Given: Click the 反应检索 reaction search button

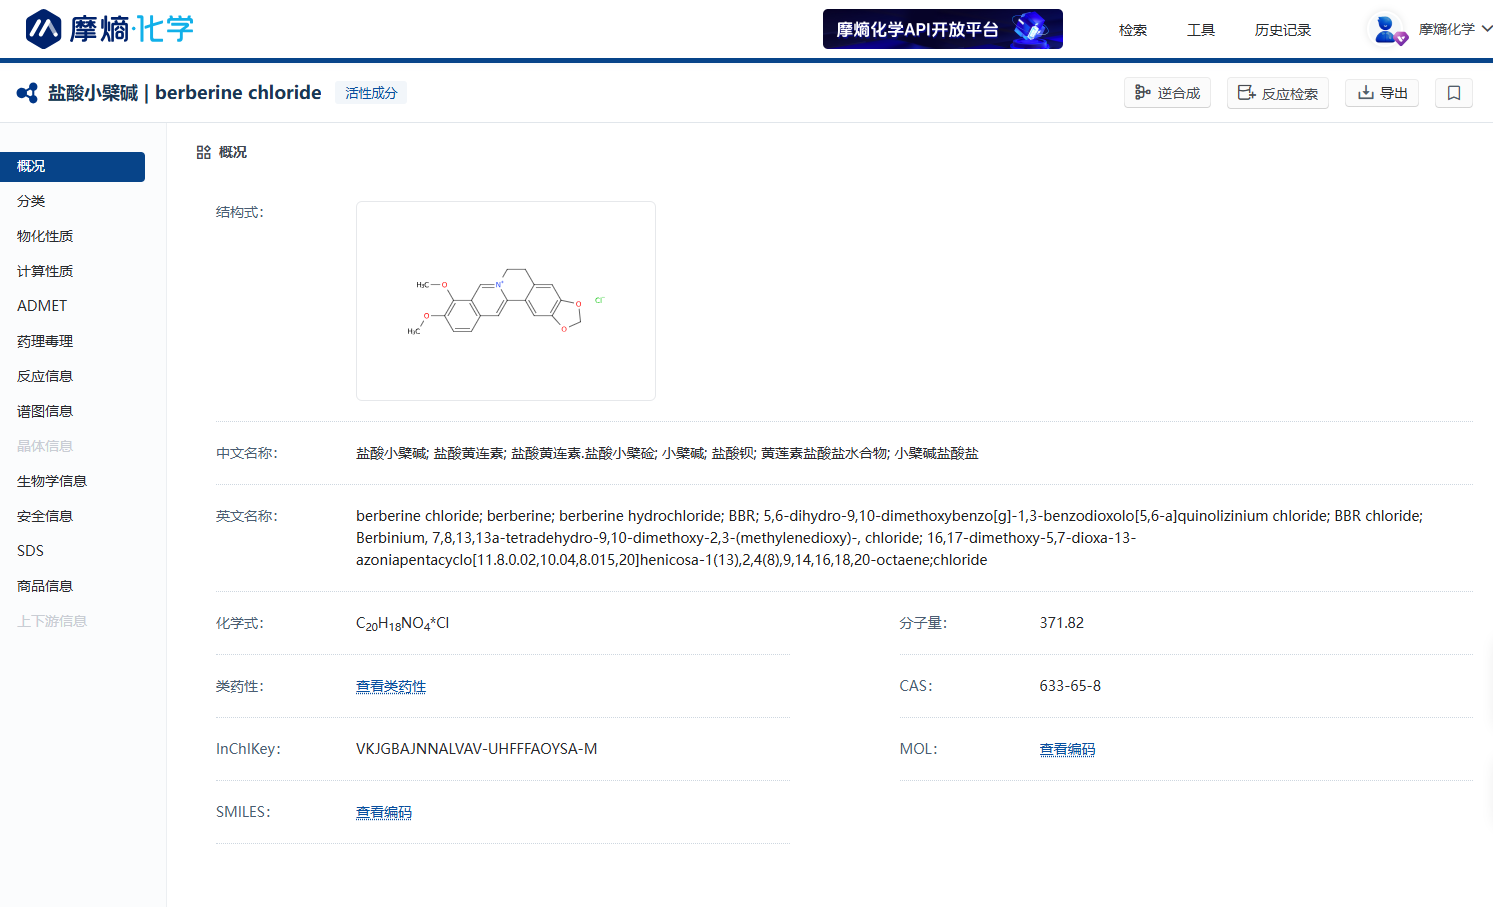Looking at the screenshot, I should (1277, 93).
